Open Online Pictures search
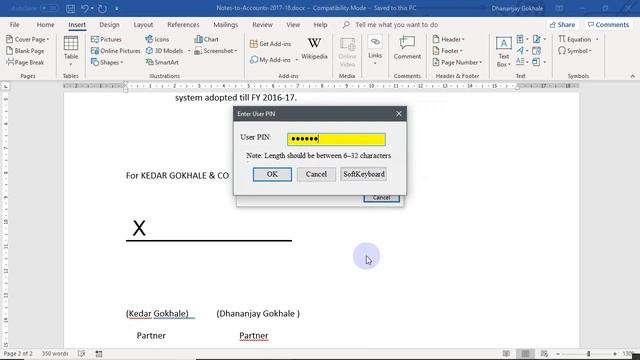 click(116, 51)
